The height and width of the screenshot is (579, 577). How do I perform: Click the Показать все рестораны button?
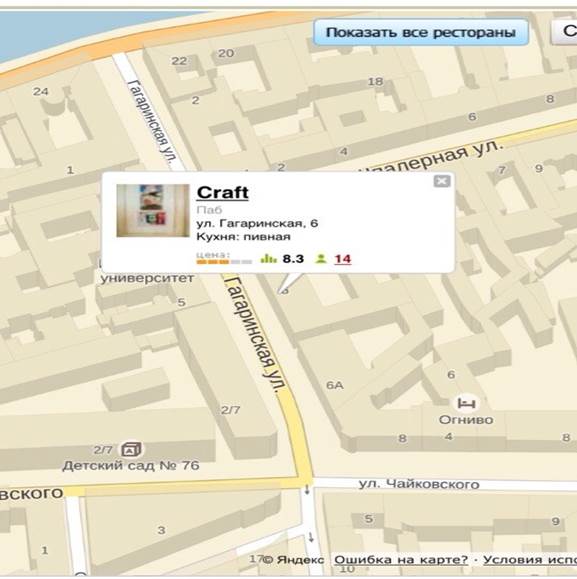click(421, 32)
